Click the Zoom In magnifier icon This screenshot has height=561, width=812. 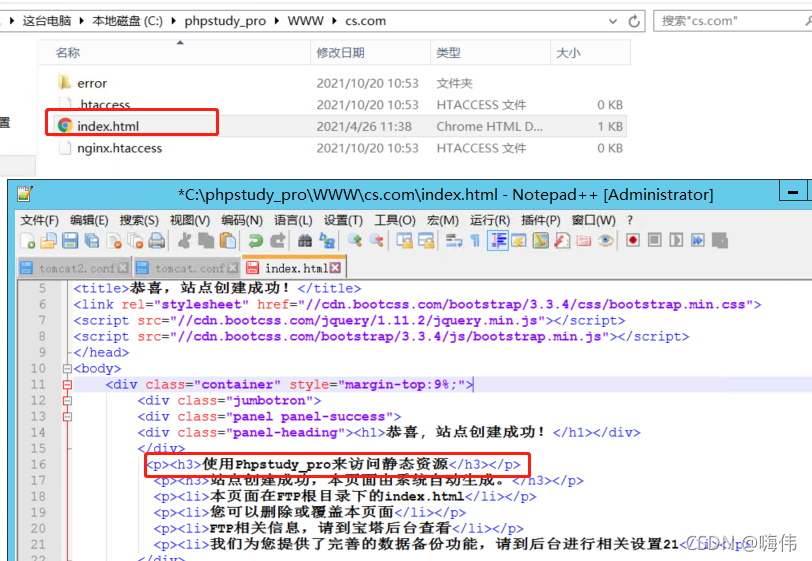point(355,240)
